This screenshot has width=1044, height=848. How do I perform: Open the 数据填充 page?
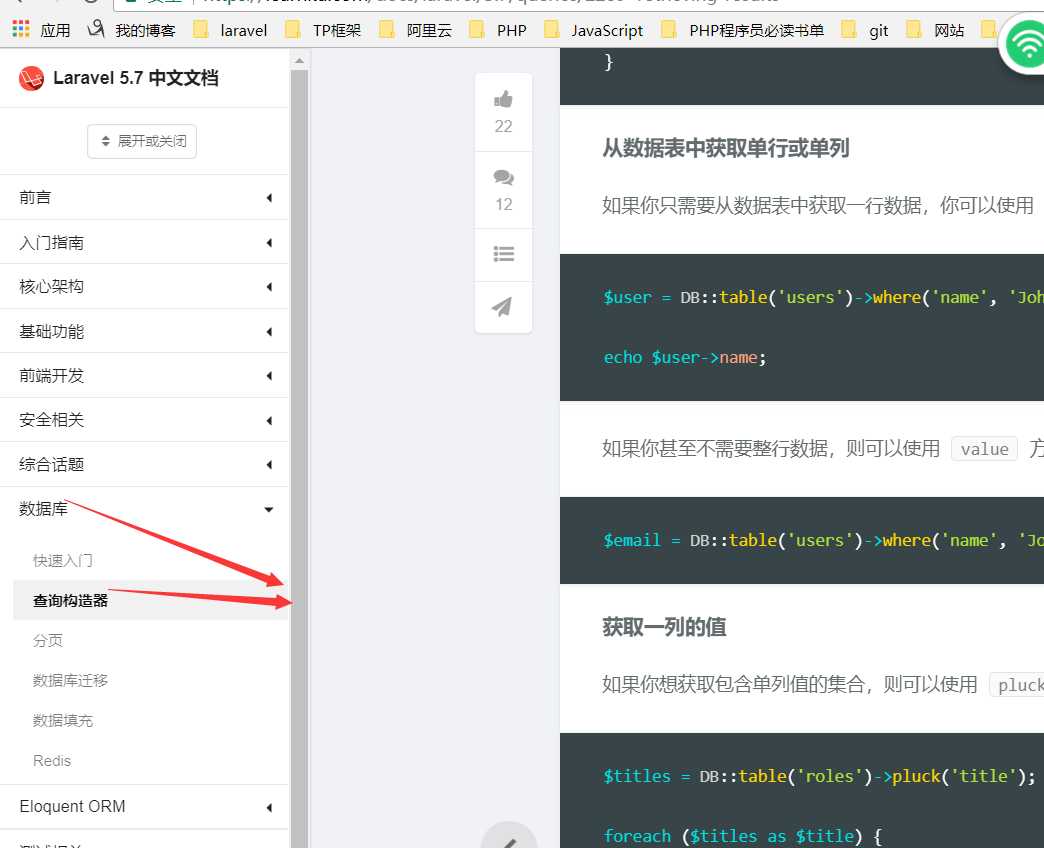tap(63, 720)
